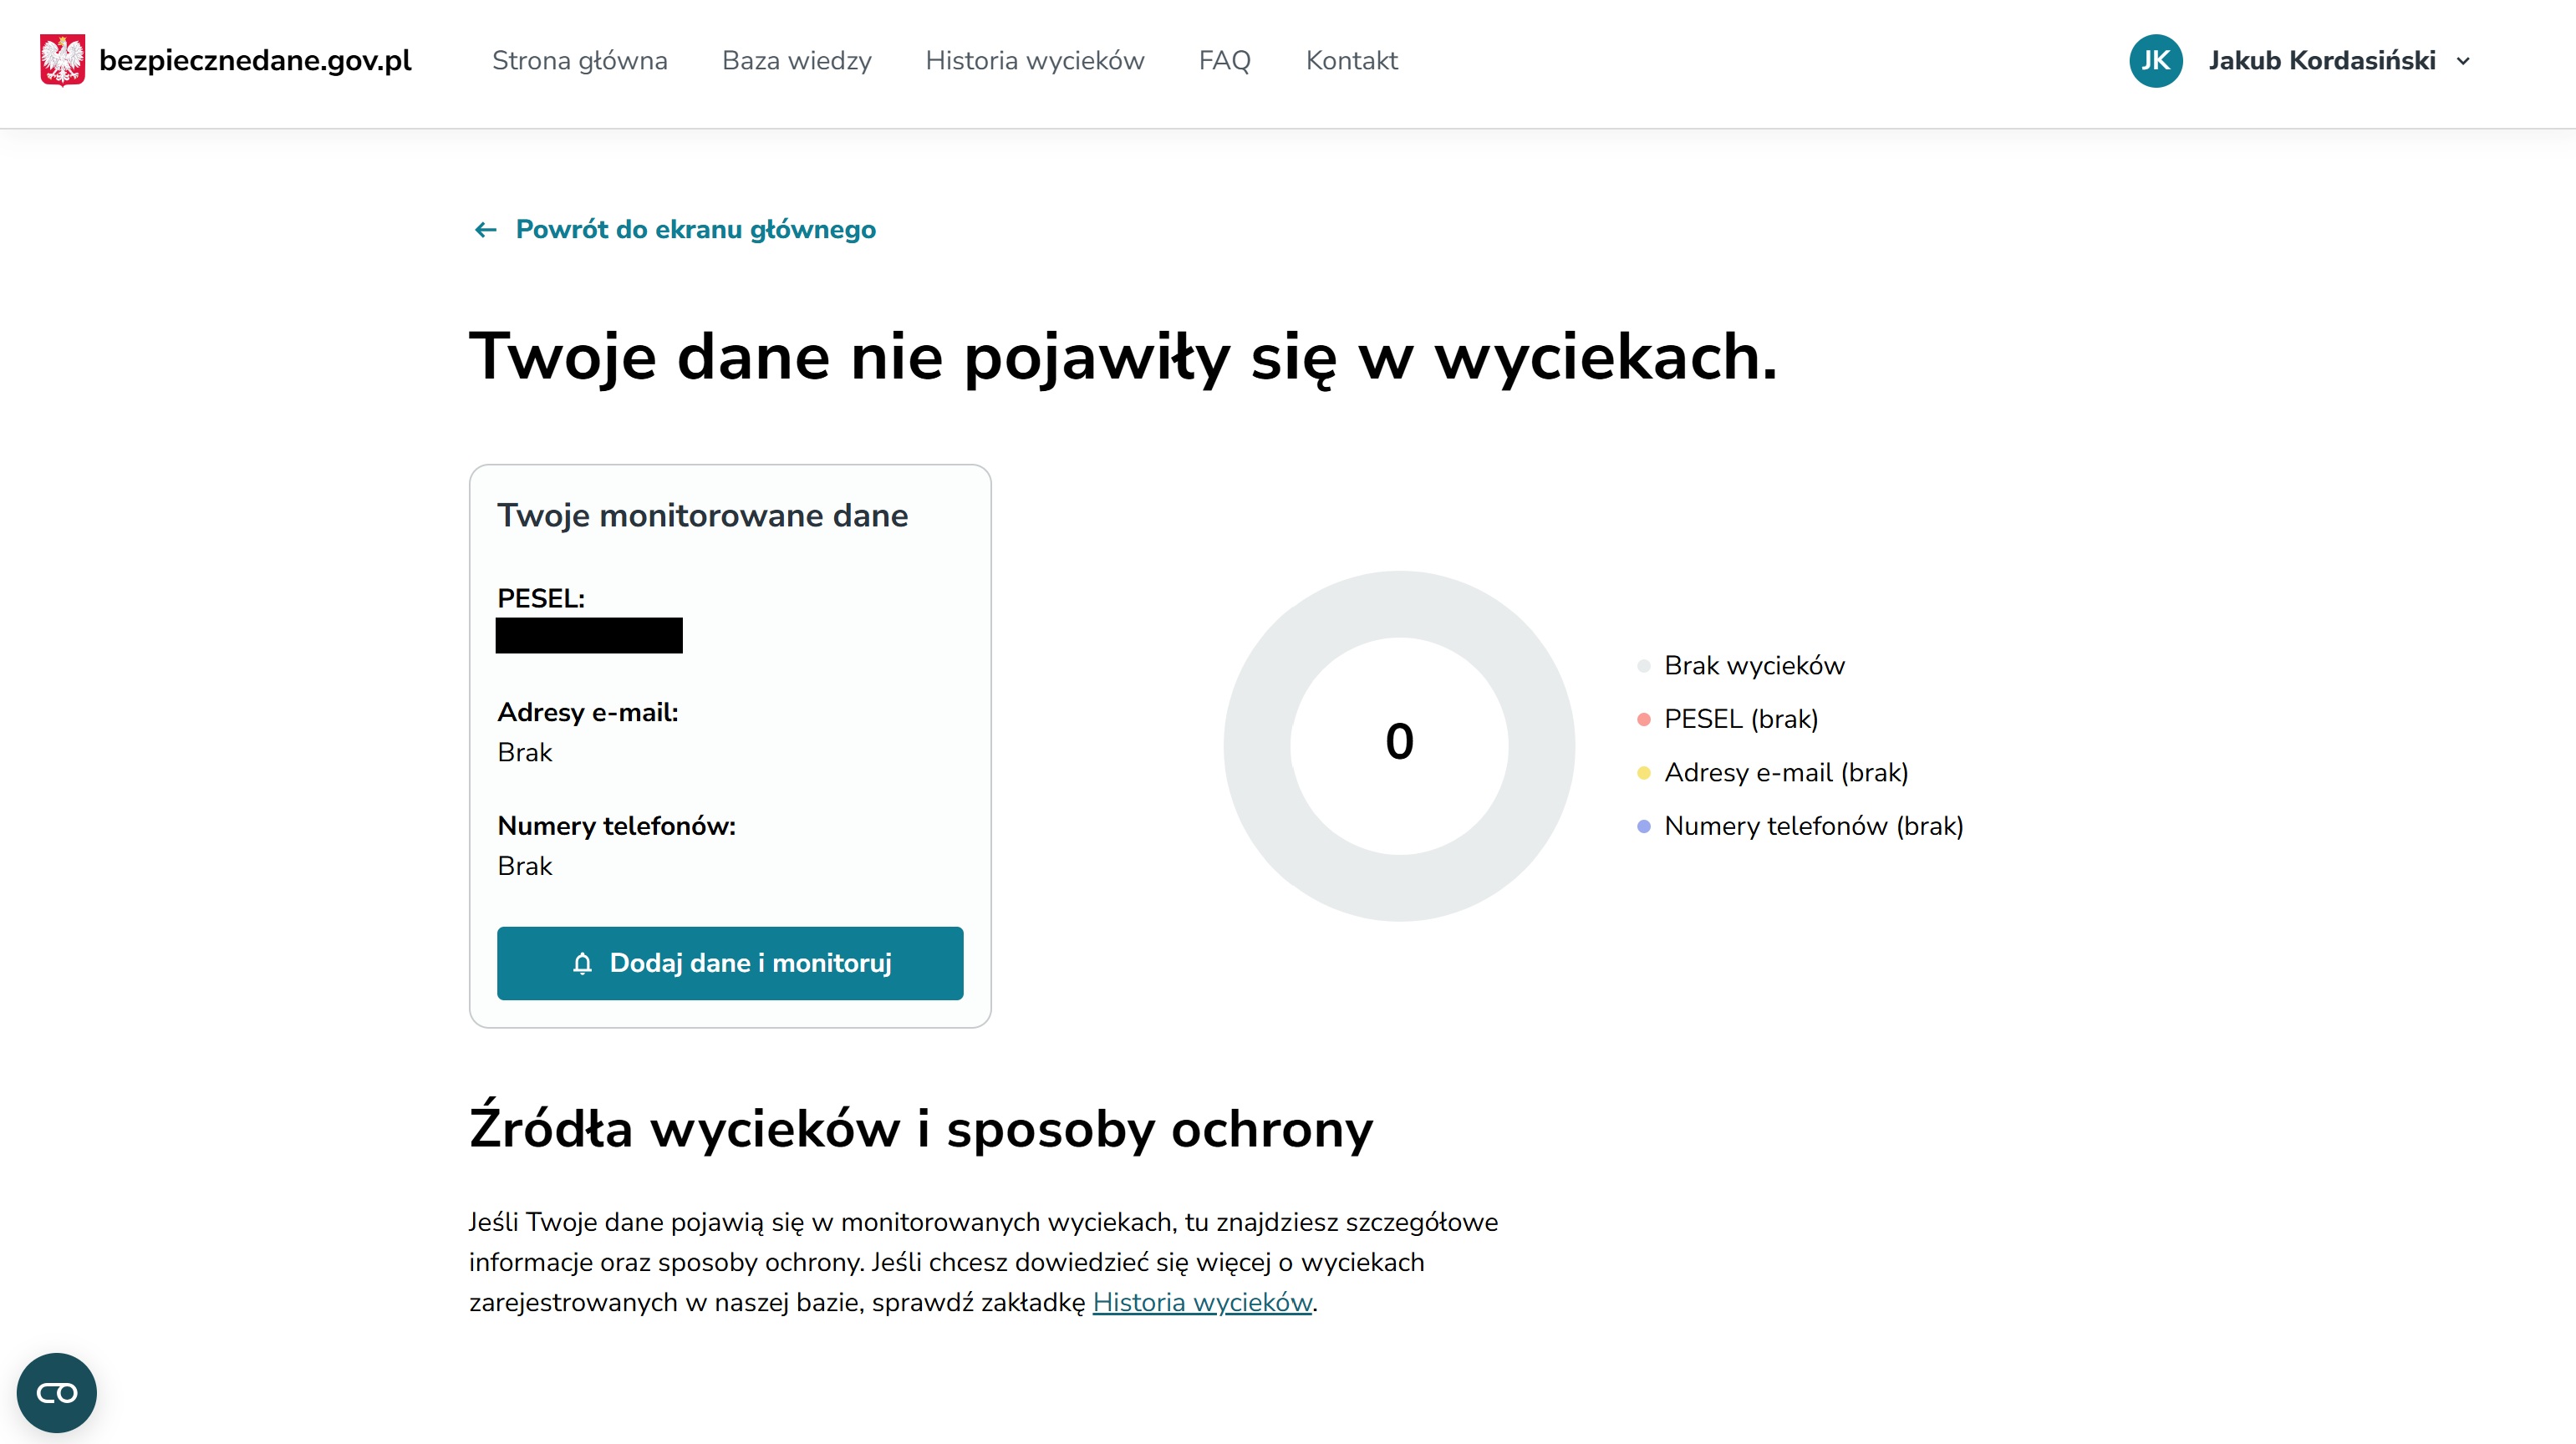Navigate to Kontakt
The width and height of the screenshot is (2576, 1444).
pyautogui.click(x=1351, y=61)
